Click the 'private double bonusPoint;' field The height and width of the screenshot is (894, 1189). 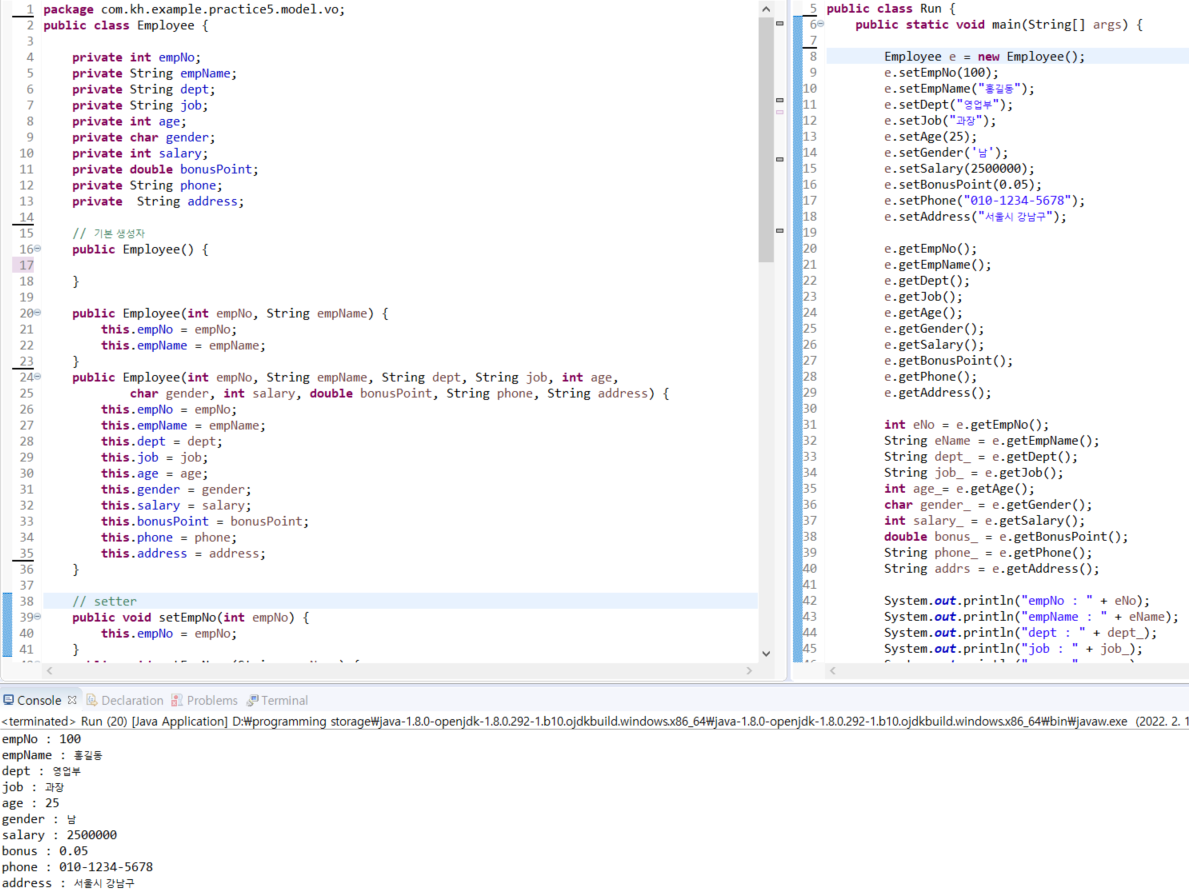click(x=165, y=169)
